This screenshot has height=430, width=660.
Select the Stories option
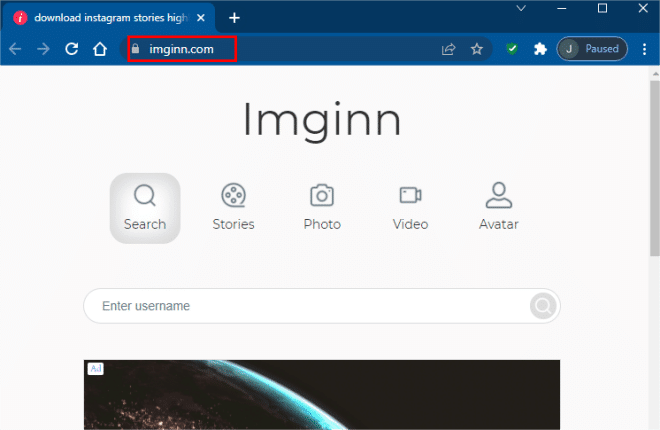coord(233,208)
